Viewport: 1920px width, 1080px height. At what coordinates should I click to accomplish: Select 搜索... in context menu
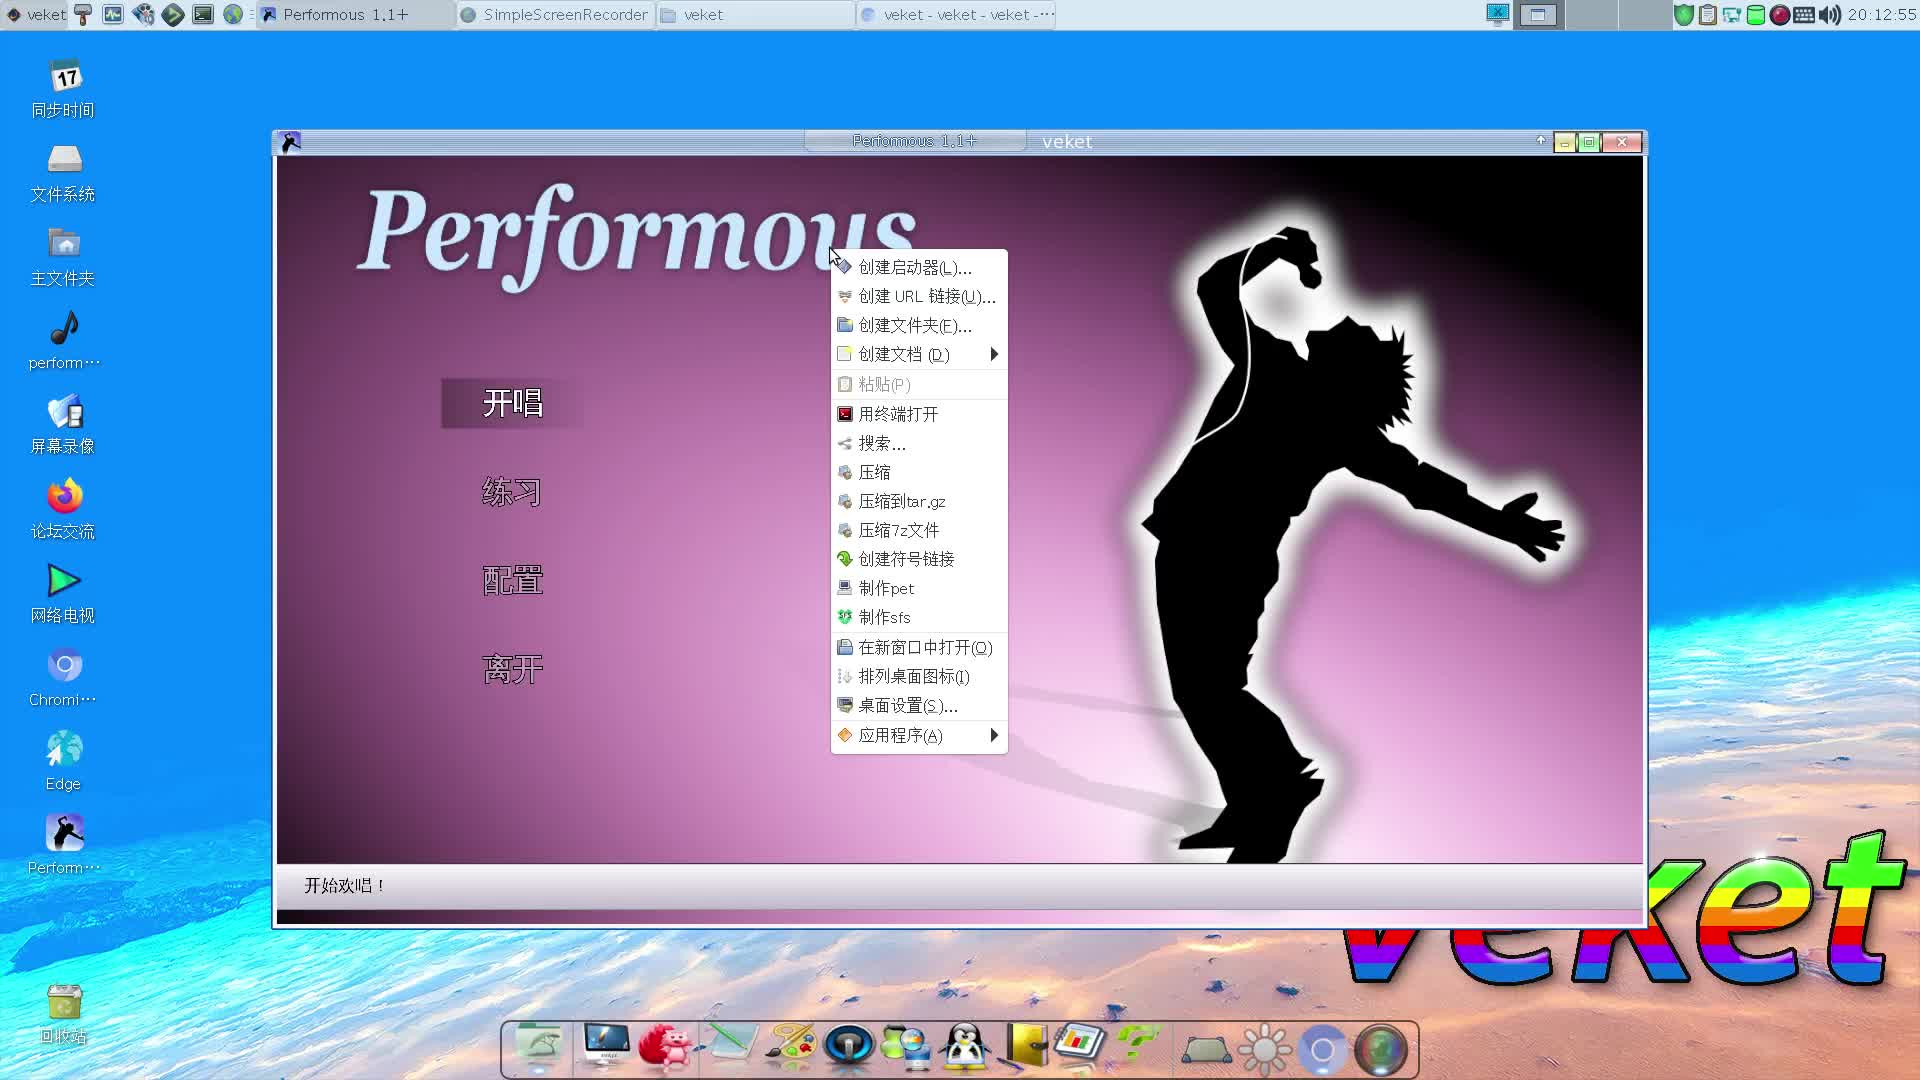click(x=919, y=443)
